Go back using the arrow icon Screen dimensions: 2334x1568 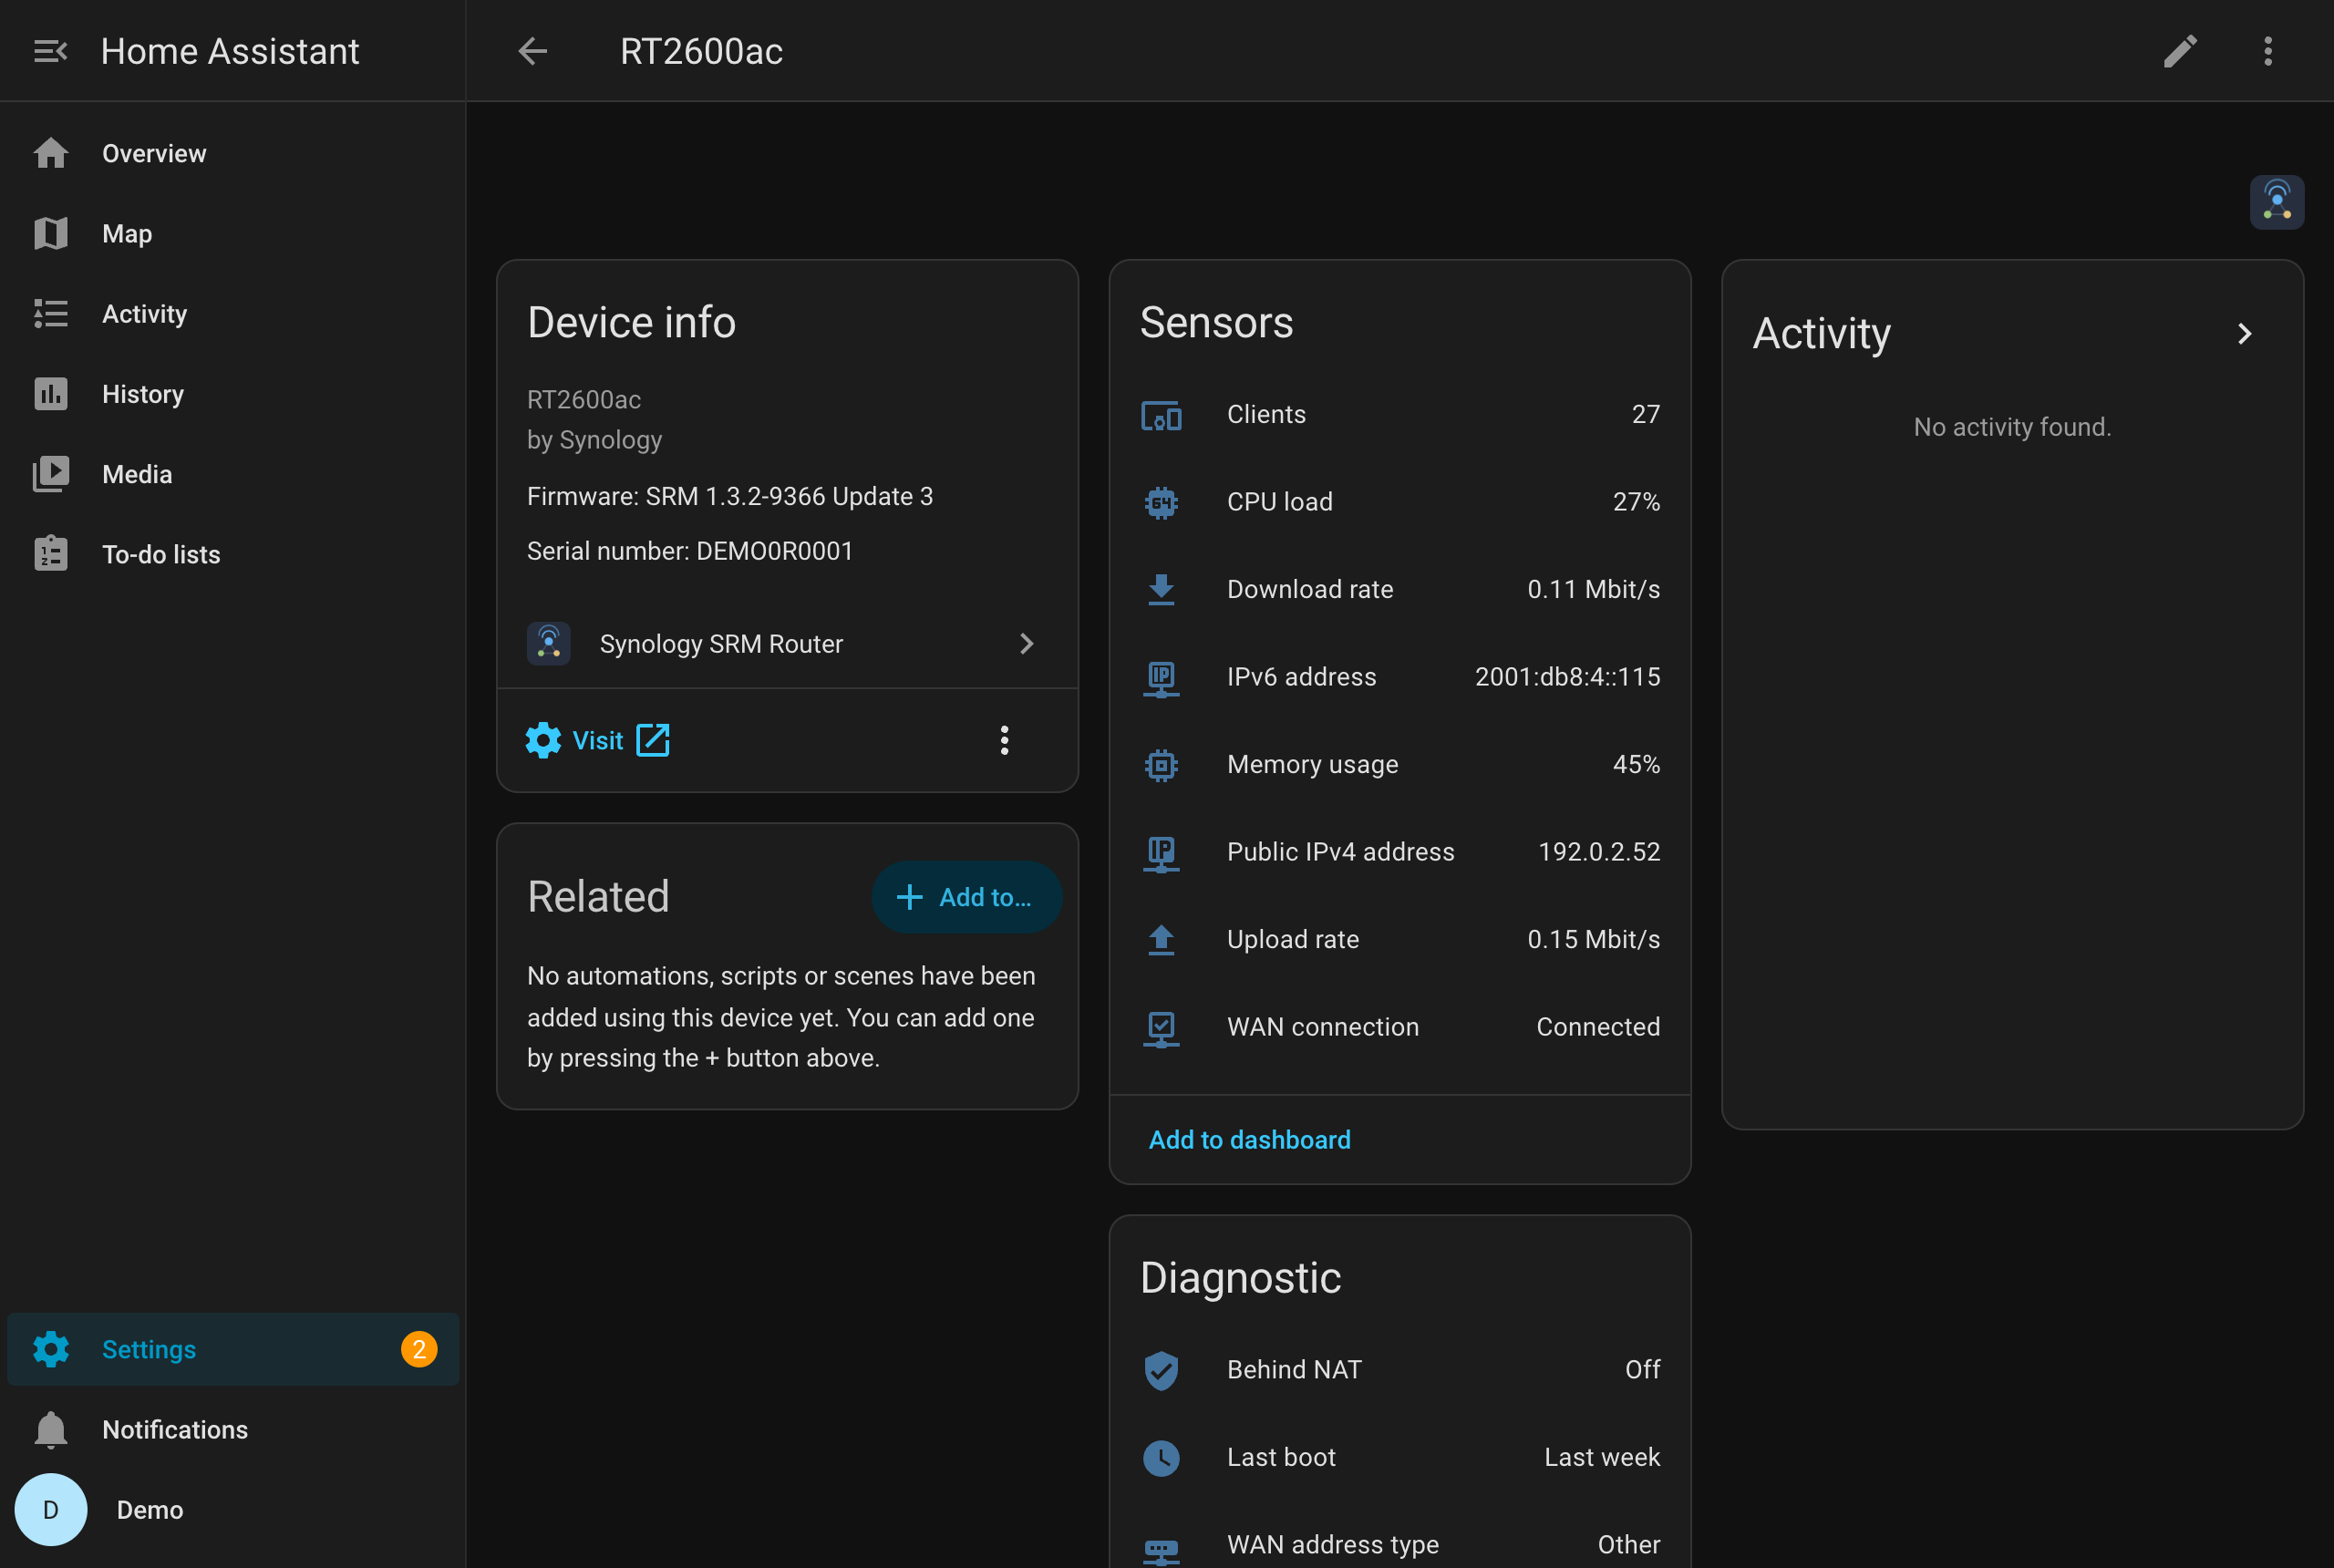coord(533,51)
